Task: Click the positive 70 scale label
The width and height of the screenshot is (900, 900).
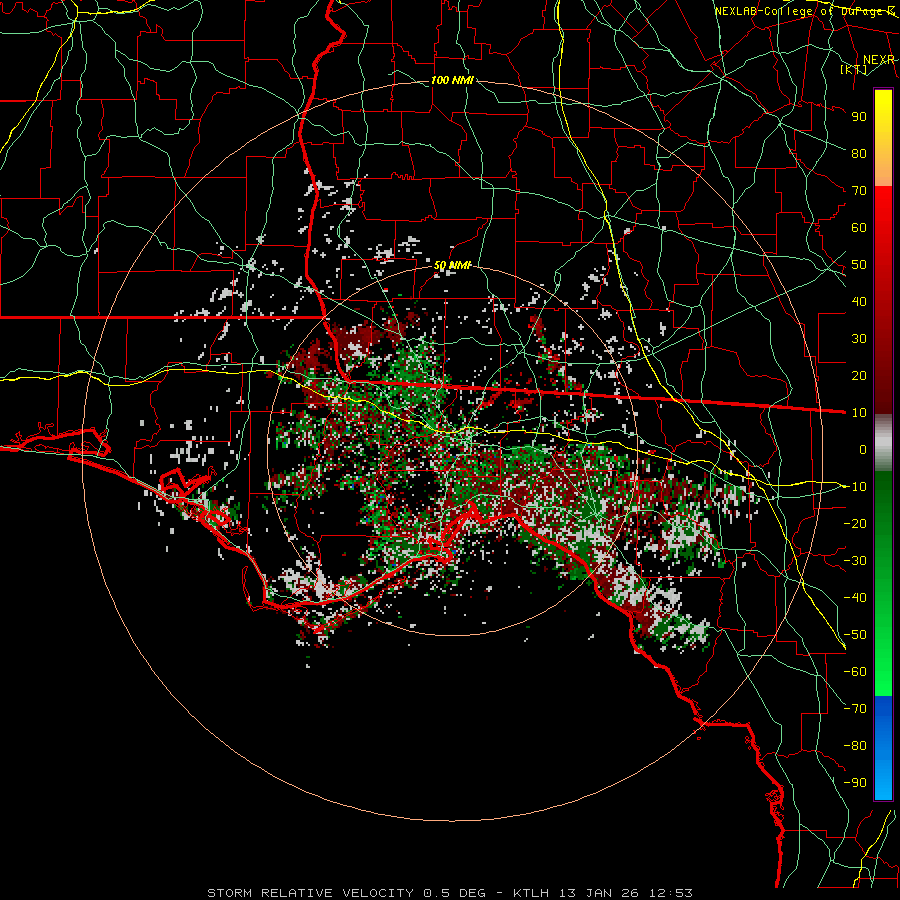Action: coord(859,191)
